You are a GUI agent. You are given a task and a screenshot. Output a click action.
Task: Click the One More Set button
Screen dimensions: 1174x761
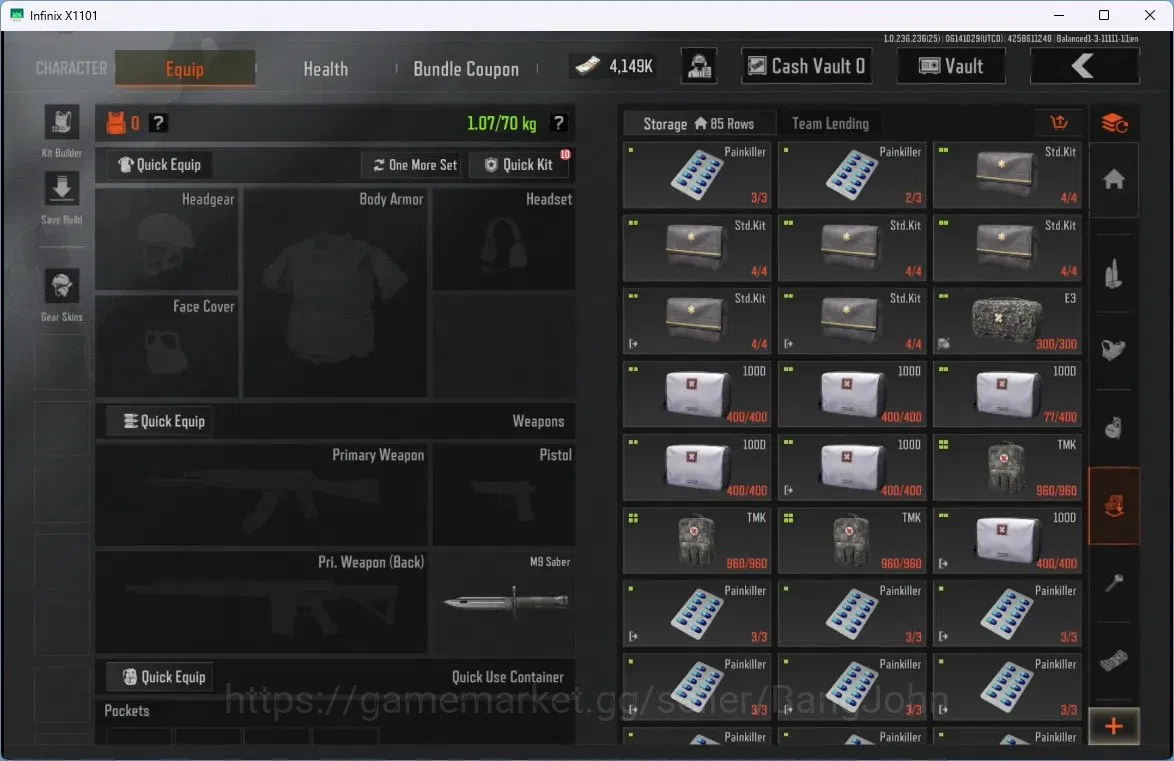pos(416,165)
